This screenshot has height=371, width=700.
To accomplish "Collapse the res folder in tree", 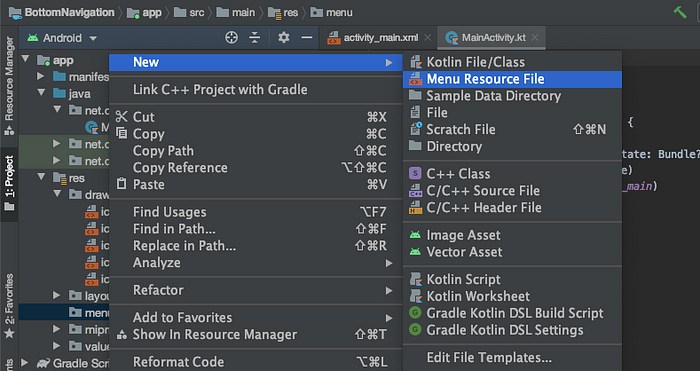I will (42, 177).
